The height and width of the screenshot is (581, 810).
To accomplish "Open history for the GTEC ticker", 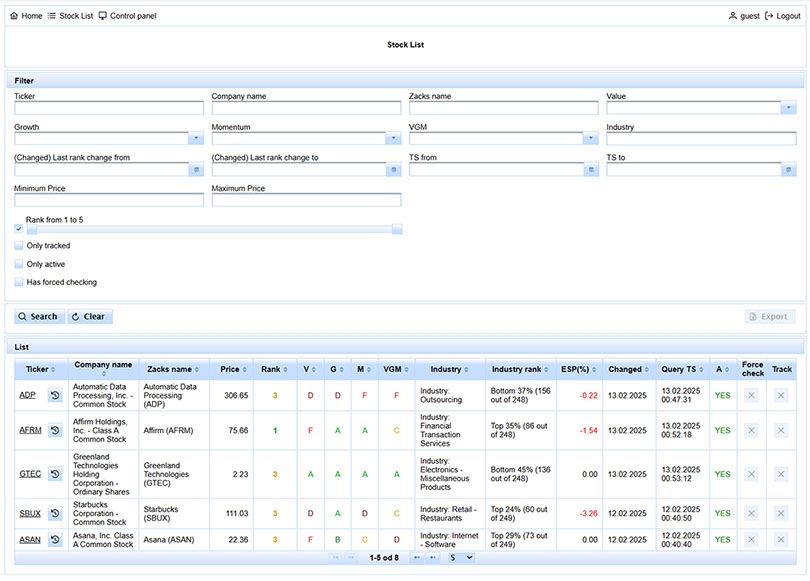I will click(55, 474).
